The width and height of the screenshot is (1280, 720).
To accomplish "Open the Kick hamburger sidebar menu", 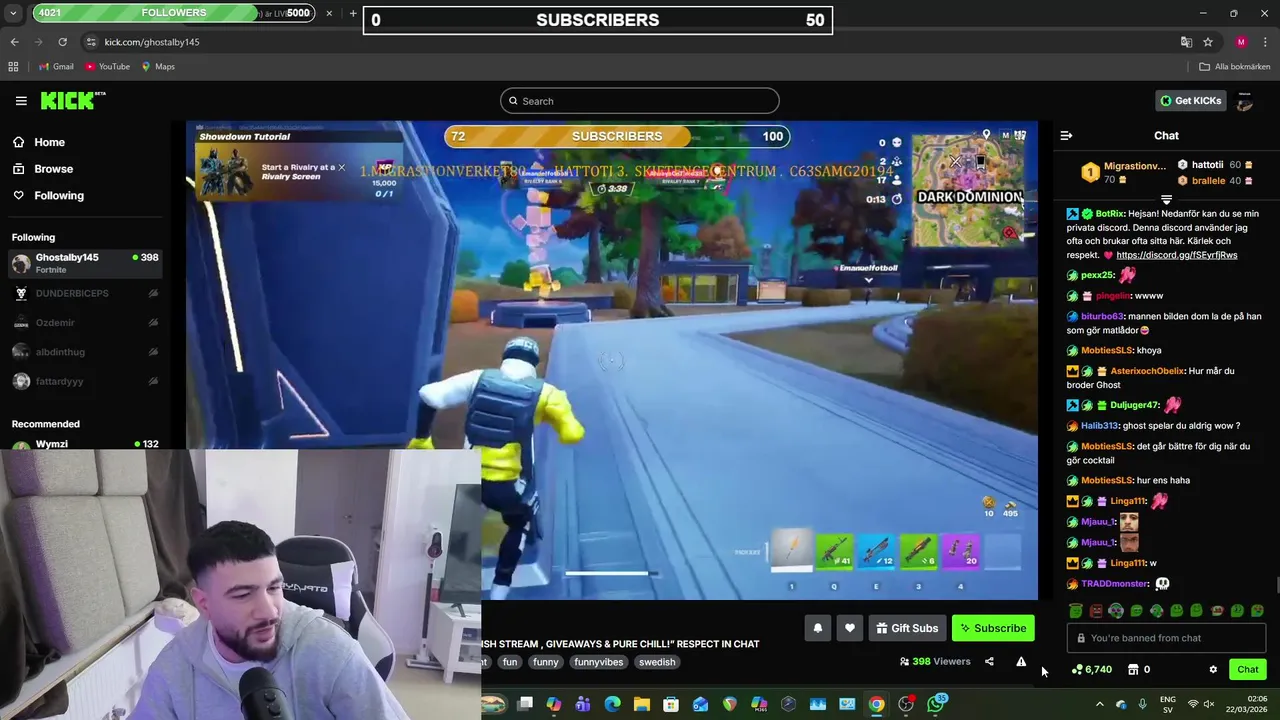I will pyautogui.click(x=21, y=101).
